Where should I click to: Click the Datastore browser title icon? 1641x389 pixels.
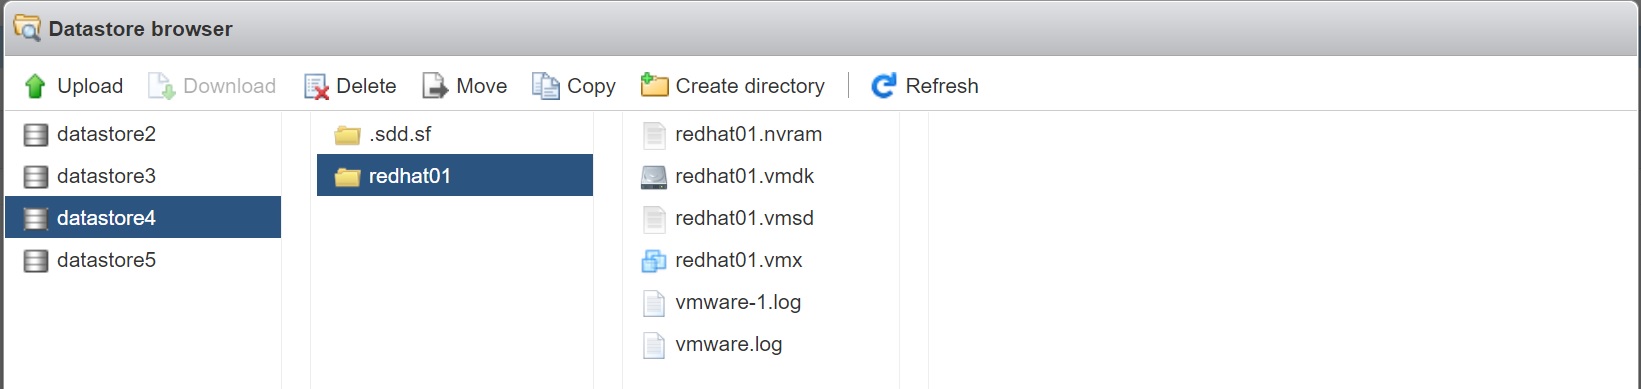click(x=27, y=28)
